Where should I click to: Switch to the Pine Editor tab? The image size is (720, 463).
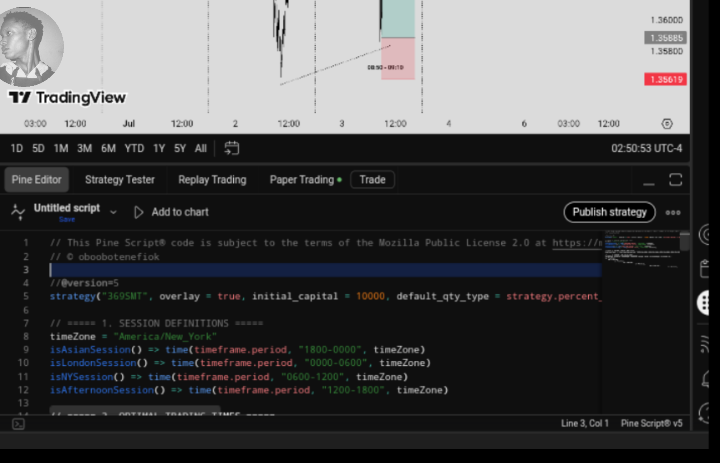tap(37, 180)
